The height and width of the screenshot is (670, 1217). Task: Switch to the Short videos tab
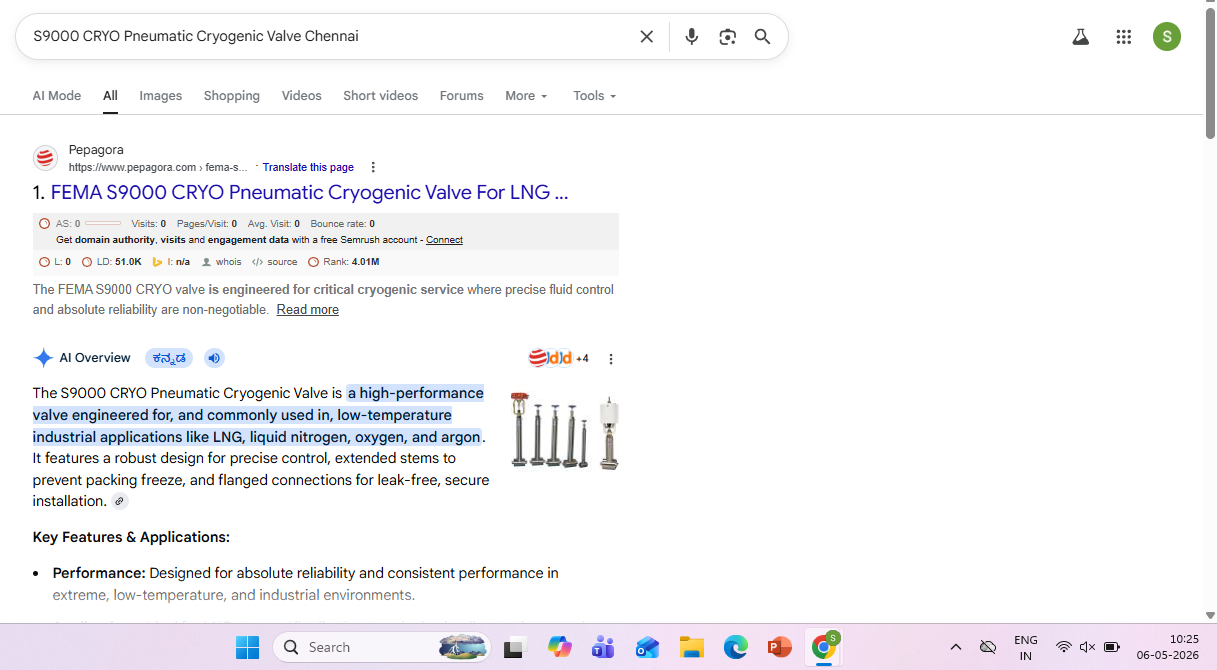coord(381,96)
